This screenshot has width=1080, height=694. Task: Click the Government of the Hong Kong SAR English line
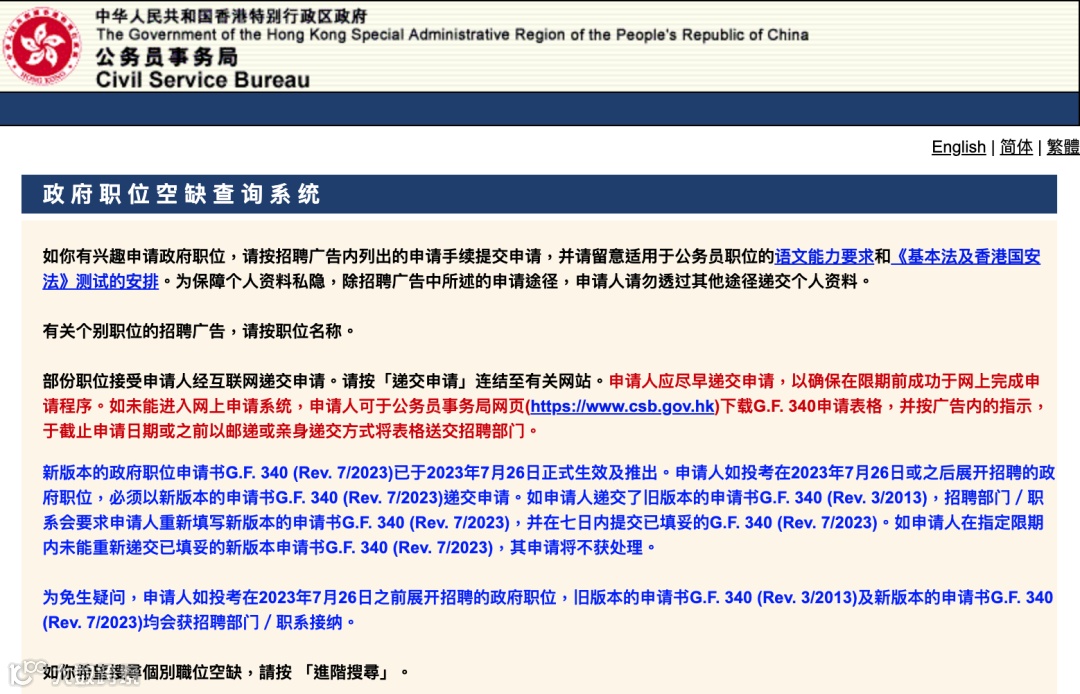tap(452, 34)
